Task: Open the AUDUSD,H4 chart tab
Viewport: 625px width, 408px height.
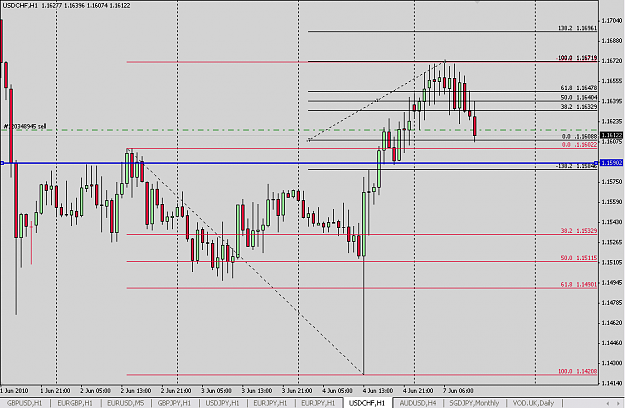Action: (418, 403)
